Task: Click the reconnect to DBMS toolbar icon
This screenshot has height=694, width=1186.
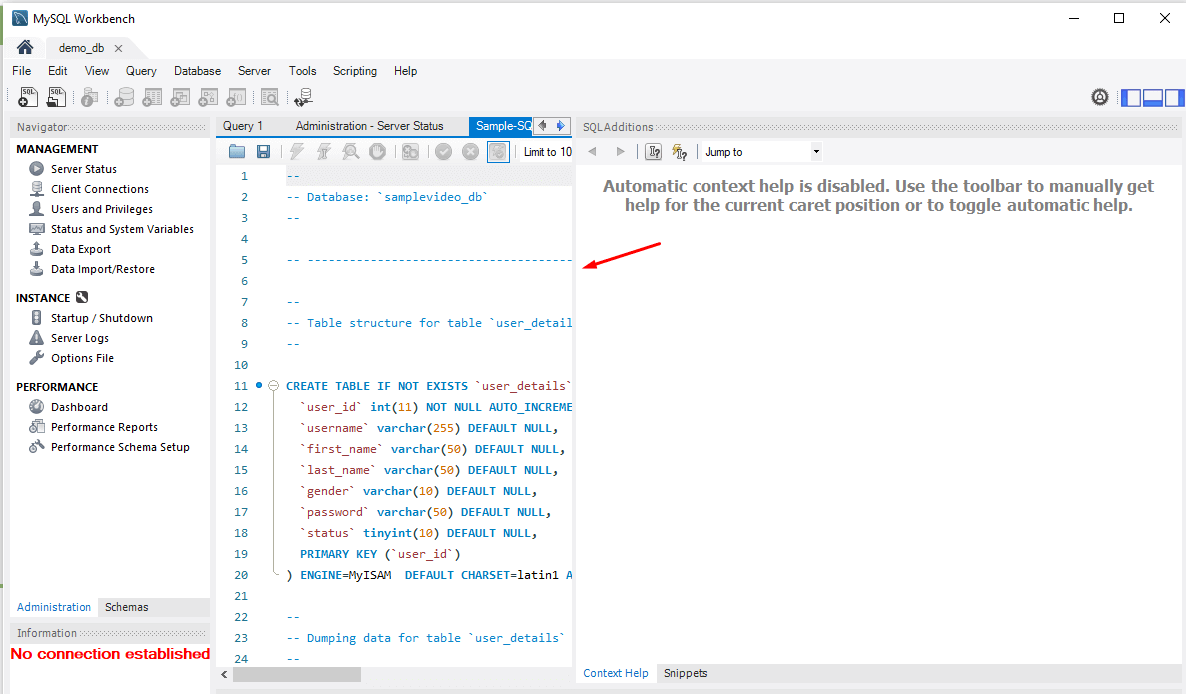Action: point(303,97)
